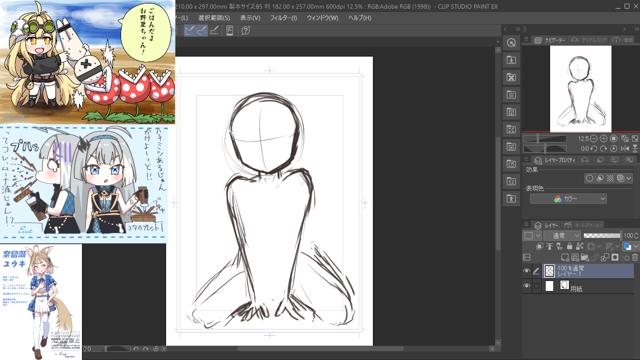Open the Window (W) menu
Viewport: 640px width, 360px height.
[x=322, y=18]
